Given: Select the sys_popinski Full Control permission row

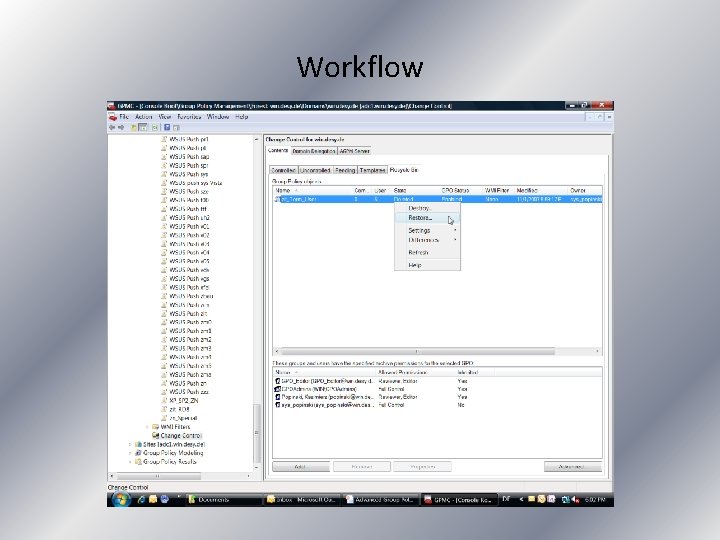Looking at the screenshot, I should 438,405.
